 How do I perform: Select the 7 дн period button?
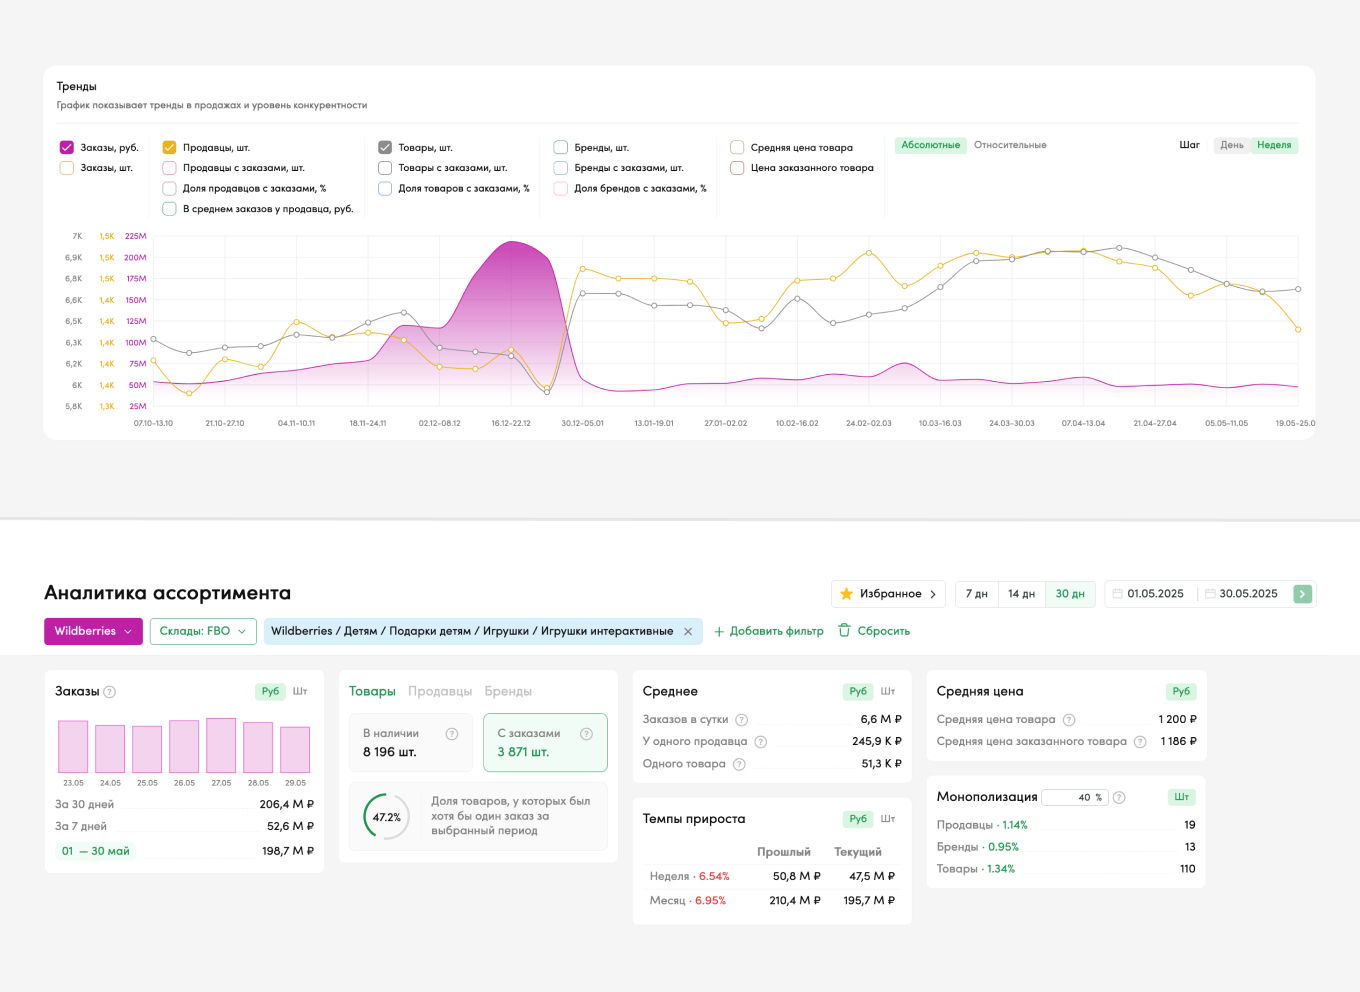[x=976, y=594]
